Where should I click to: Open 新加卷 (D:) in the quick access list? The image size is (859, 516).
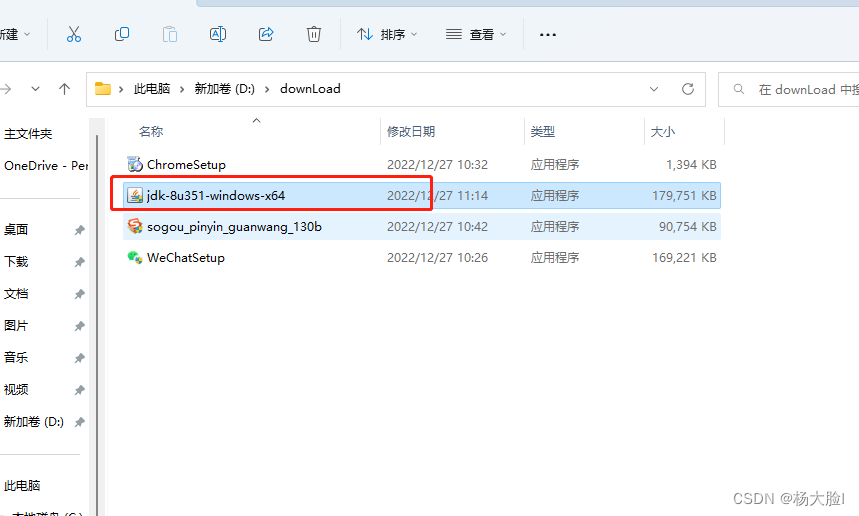click(33, 422)
